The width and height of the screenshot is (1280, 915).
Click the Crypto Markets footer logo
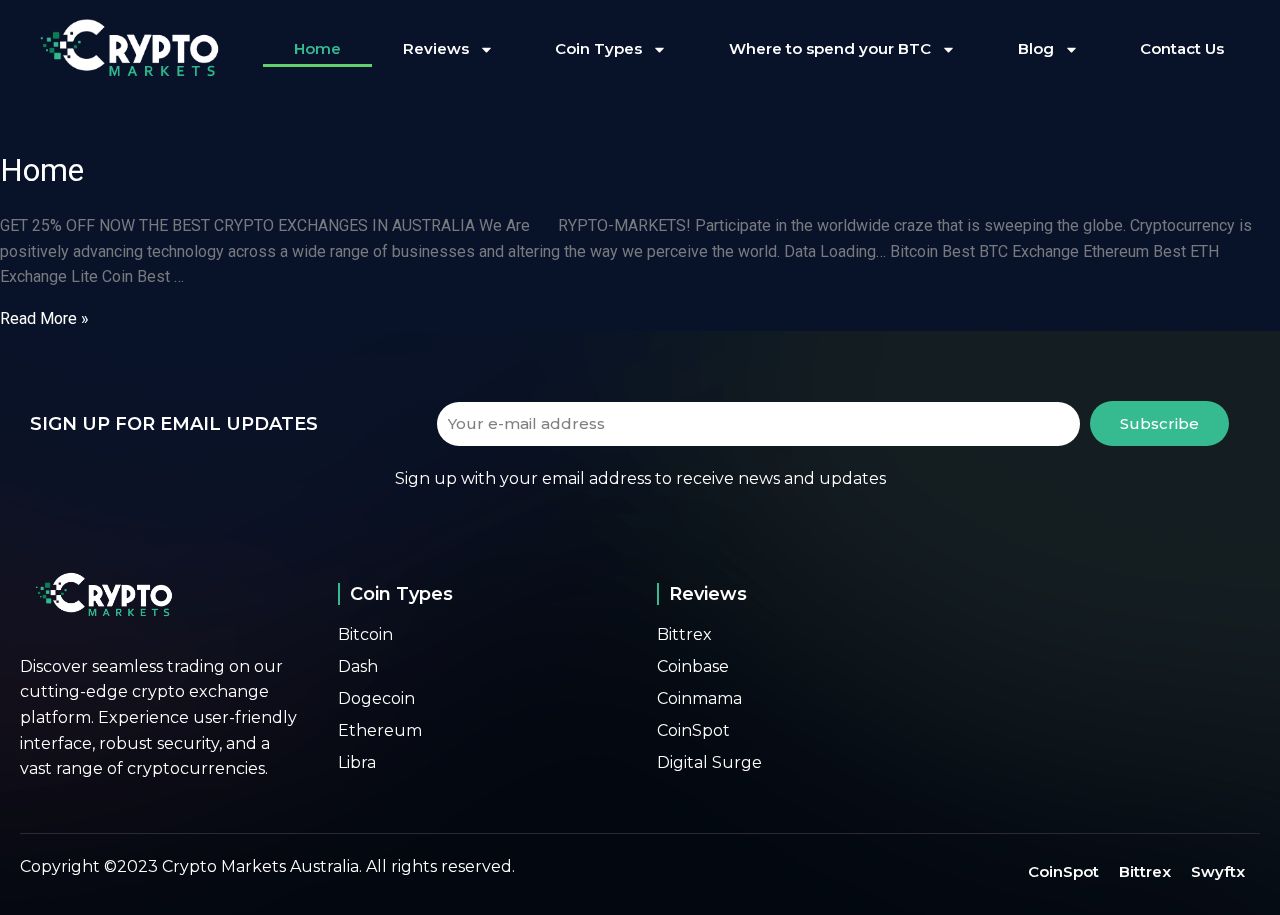pyautogui.click(x=104, y=594)
